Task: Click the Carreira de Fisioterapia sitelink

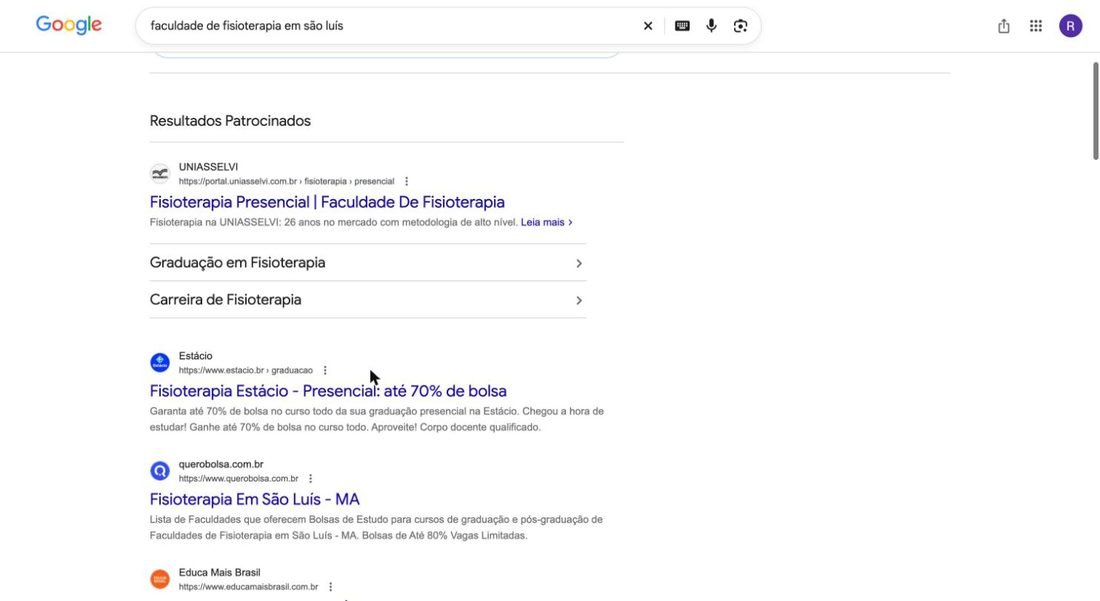Action: coord(225,300)
